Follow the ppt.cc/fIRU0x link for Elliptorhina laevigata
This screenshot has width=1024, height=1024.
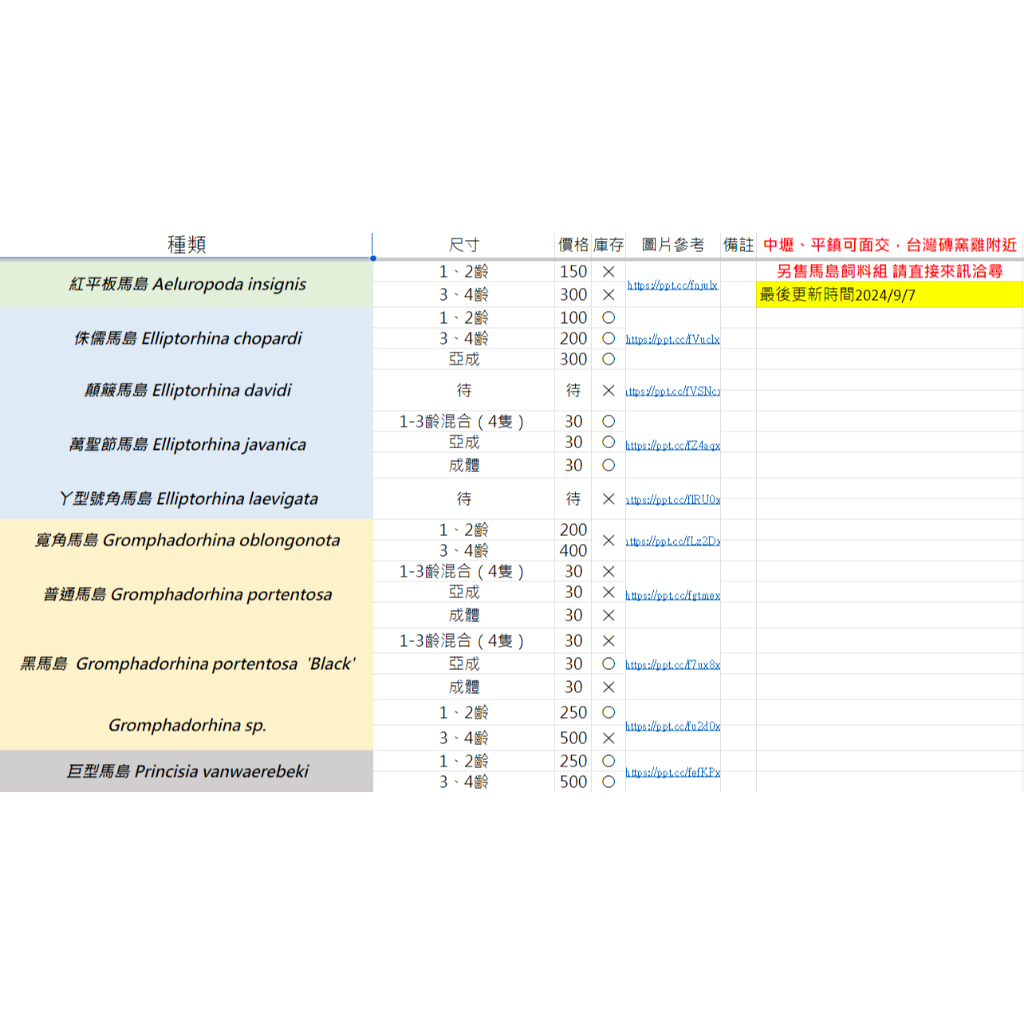pyautogui.click(x=673, y=500)
